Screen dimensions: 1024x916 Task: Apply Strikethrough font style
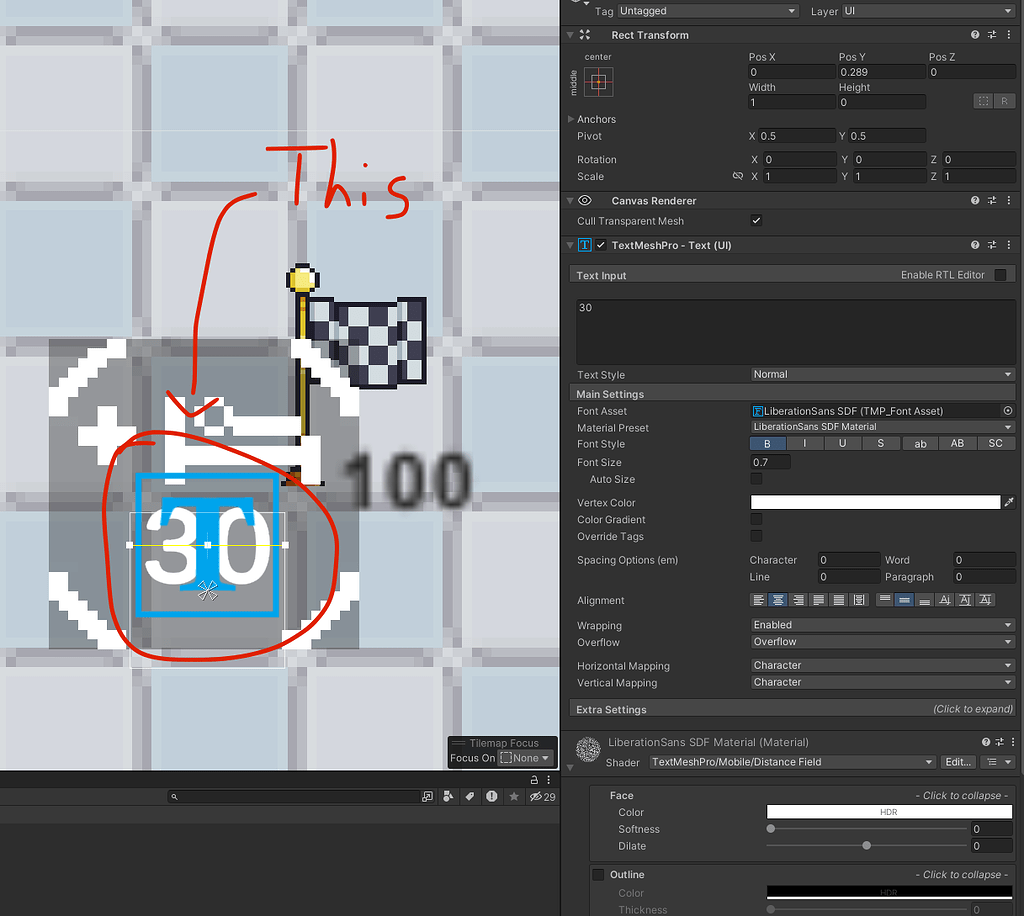[881, 443]
